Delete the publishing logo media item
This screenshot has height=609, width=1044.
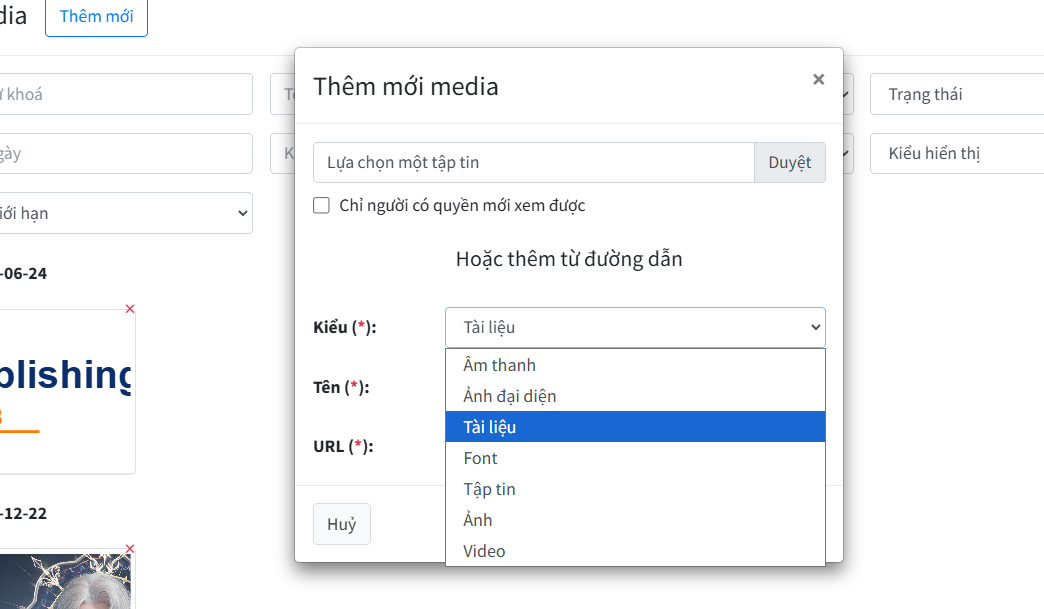point(130,309)
